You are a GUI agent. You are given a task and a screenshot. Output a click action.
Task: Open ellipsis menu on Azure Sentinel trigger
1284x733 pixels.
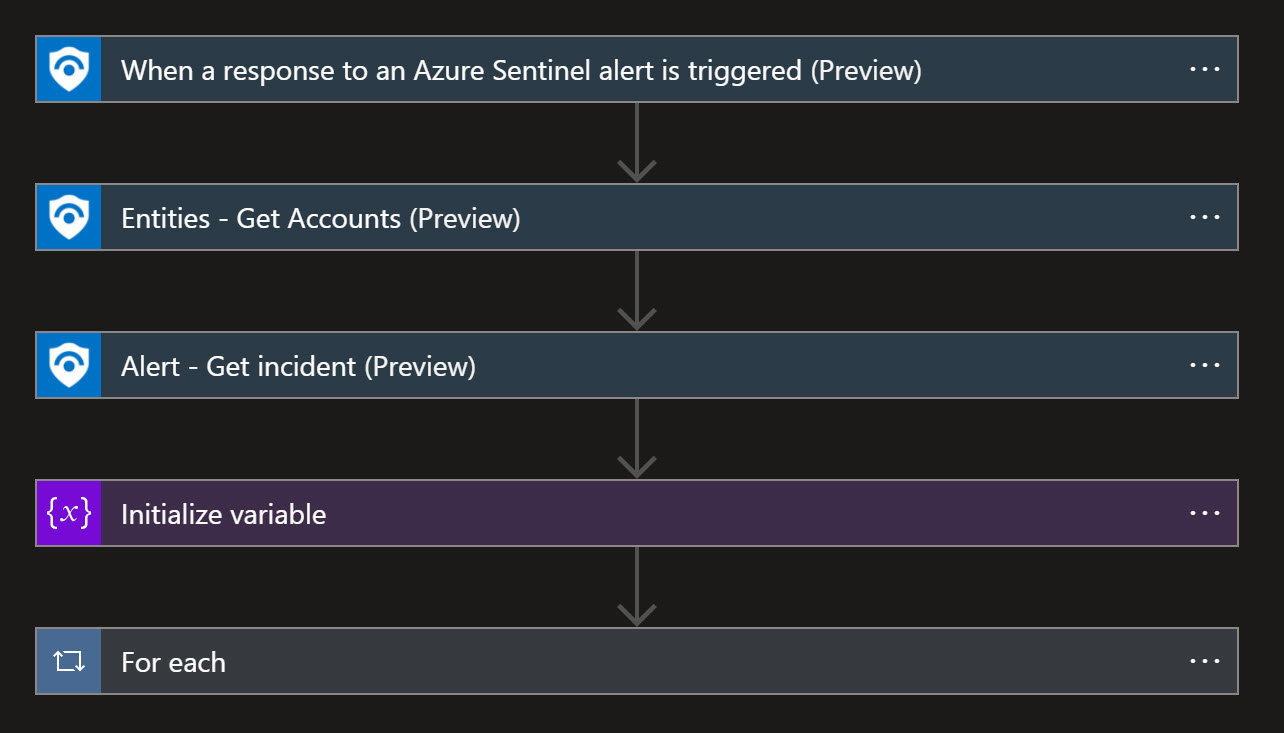pos(1204,69)
